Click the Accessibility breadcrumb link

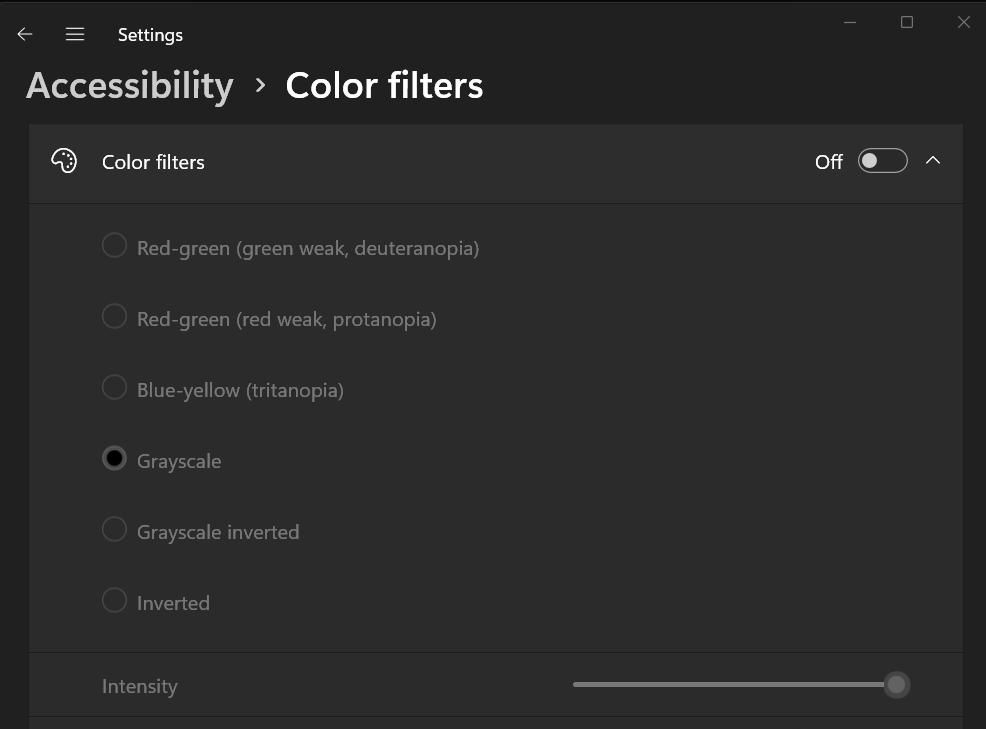(129, 86)
